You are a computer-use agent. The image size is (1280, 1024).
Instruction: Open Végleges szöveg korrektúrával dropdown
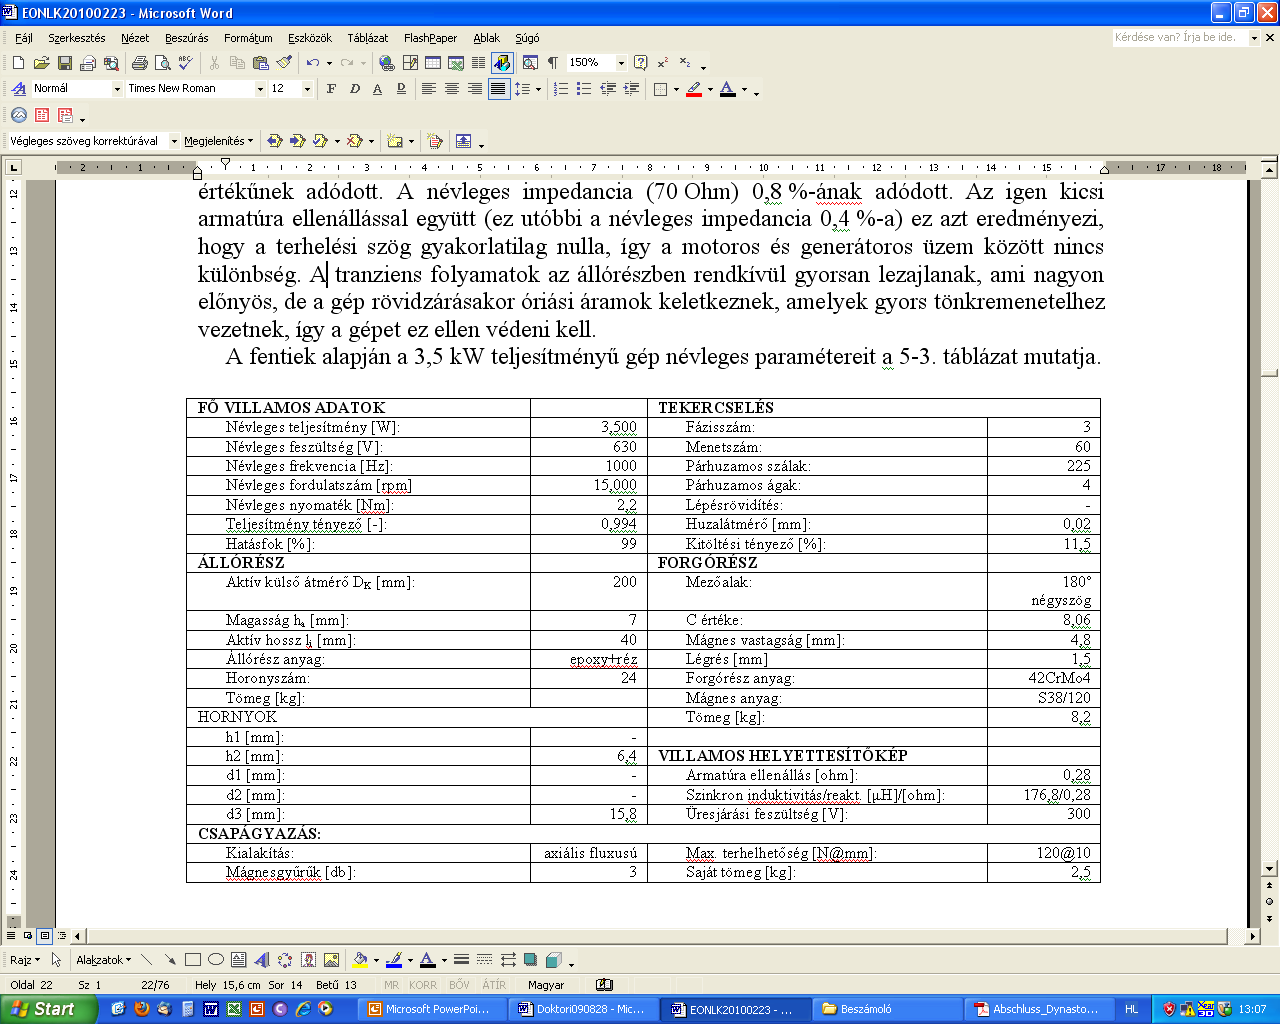(x=174, y=141)
